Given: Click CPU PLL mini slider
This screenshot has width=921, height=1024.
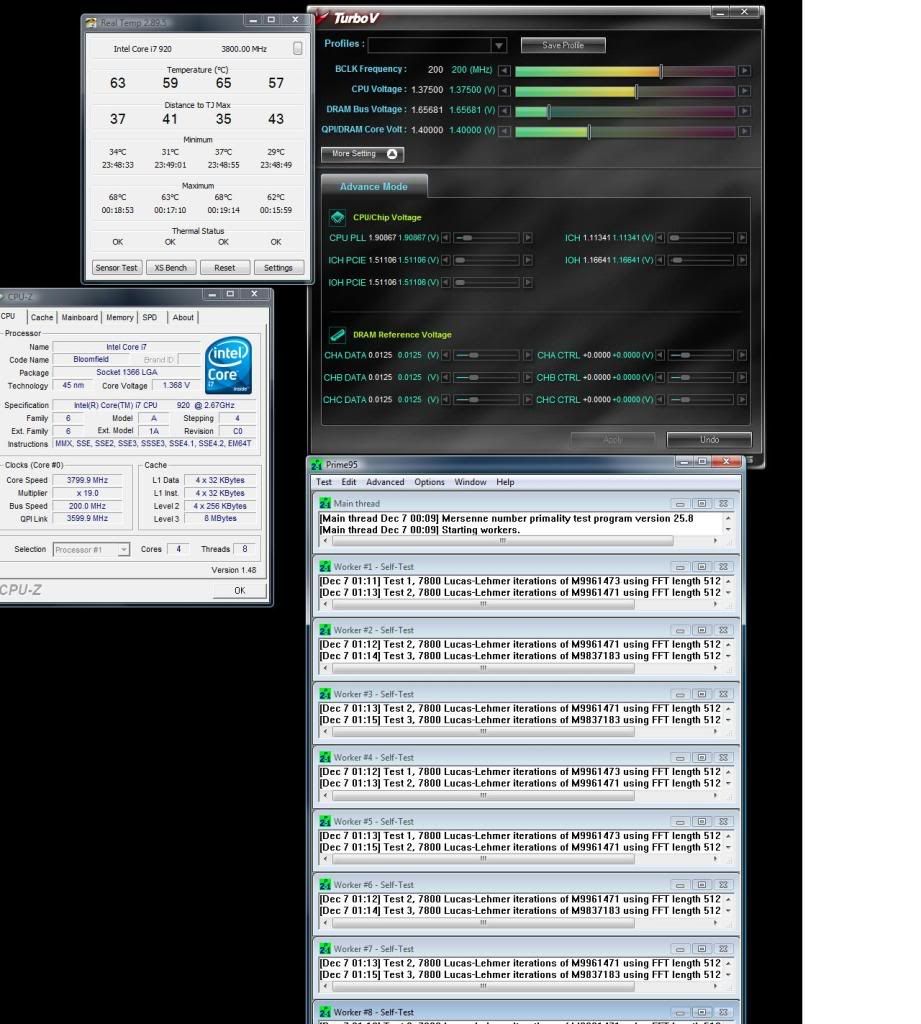Looking at the screenshot, I should pos(487,238).
